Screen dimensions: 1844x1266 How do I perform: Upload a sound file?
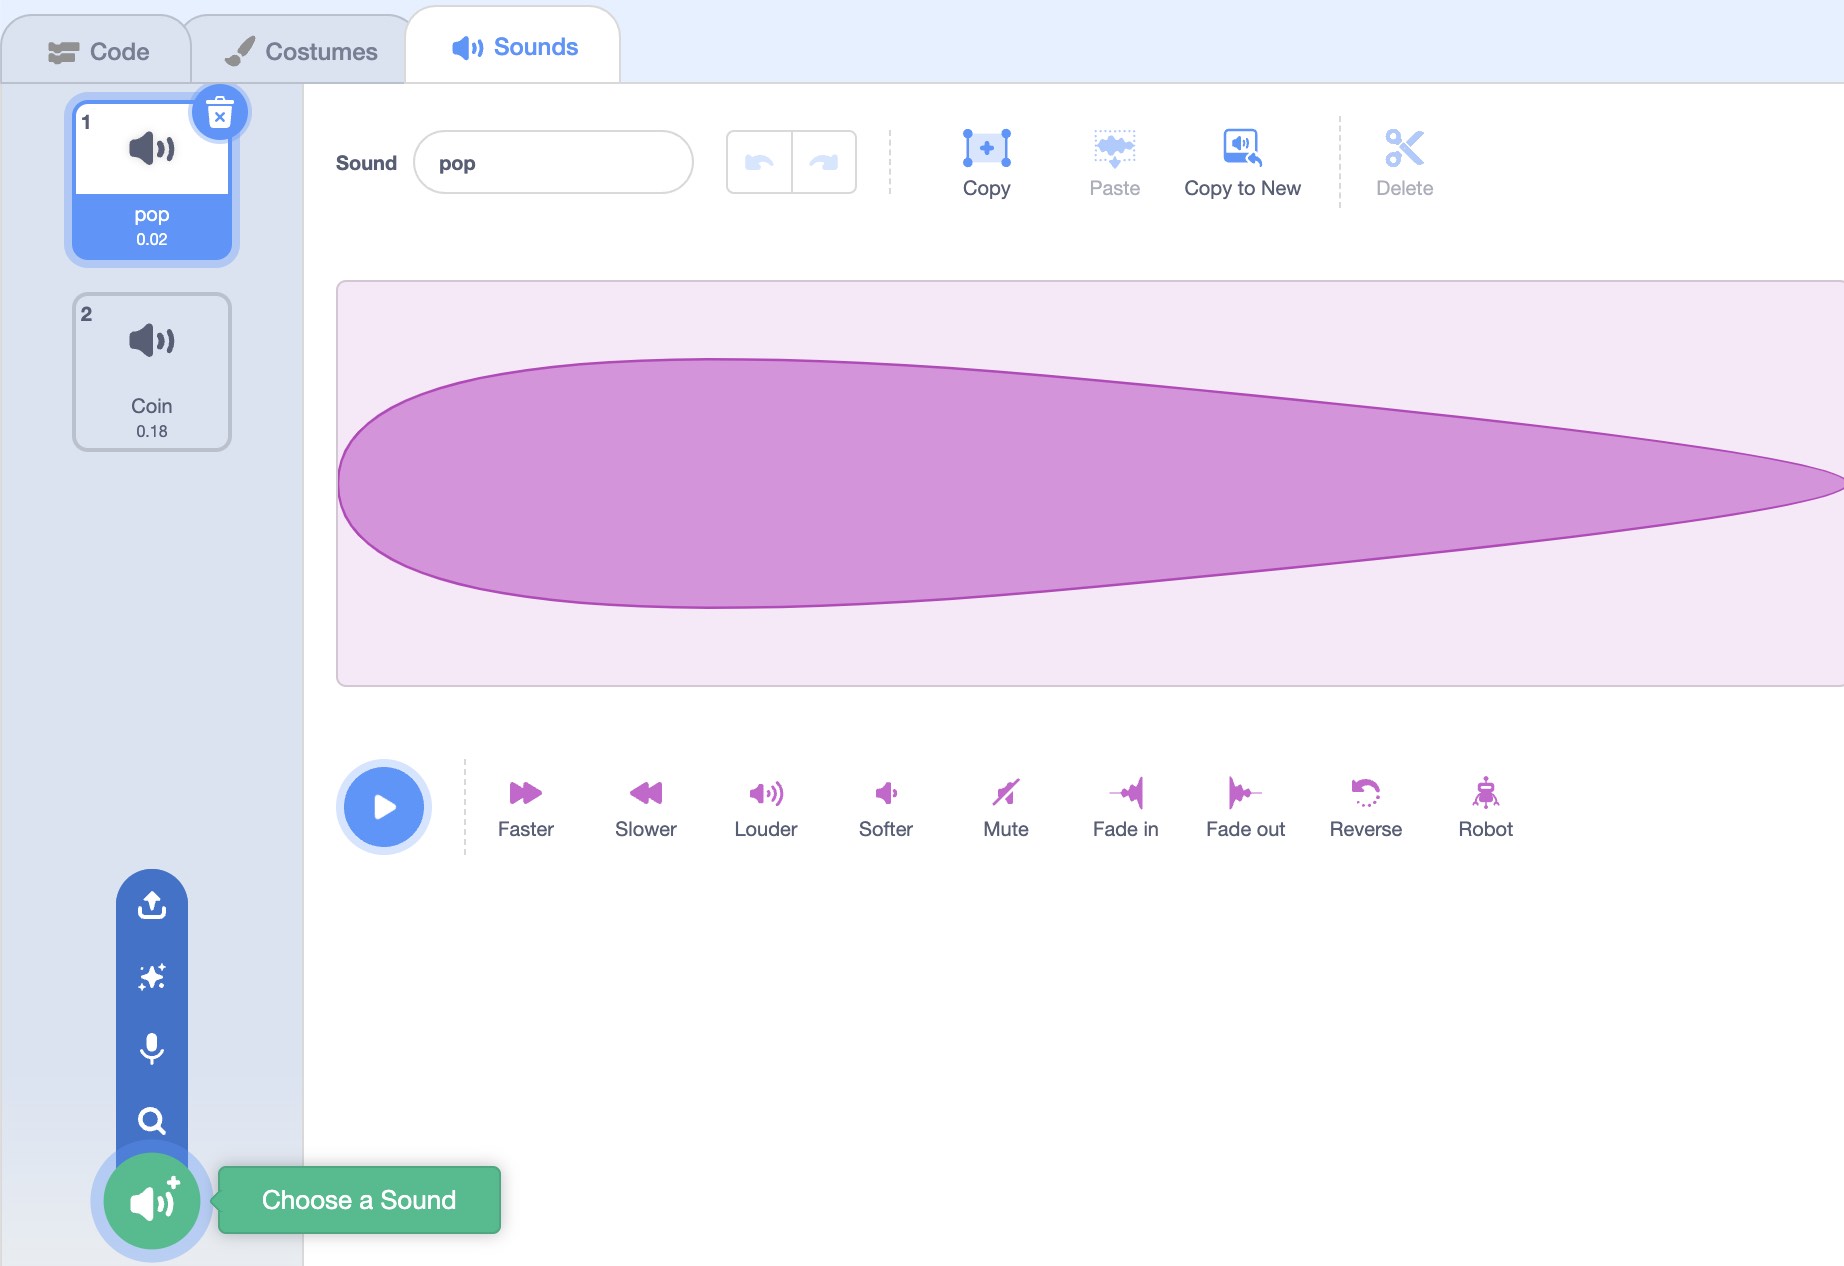(152, 905)
